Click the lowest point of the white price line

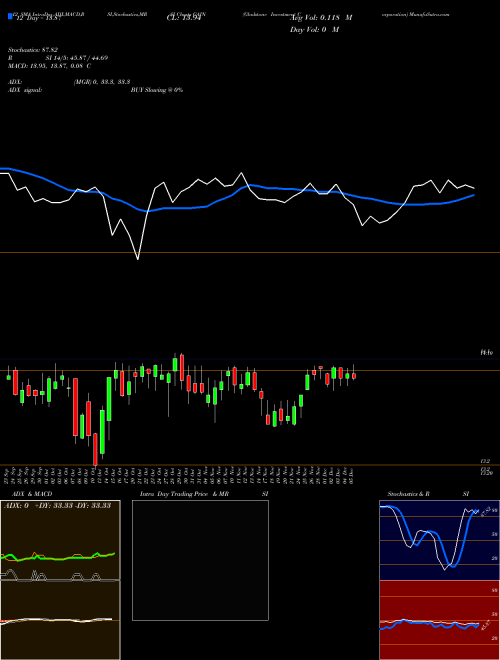coord(138,259)
